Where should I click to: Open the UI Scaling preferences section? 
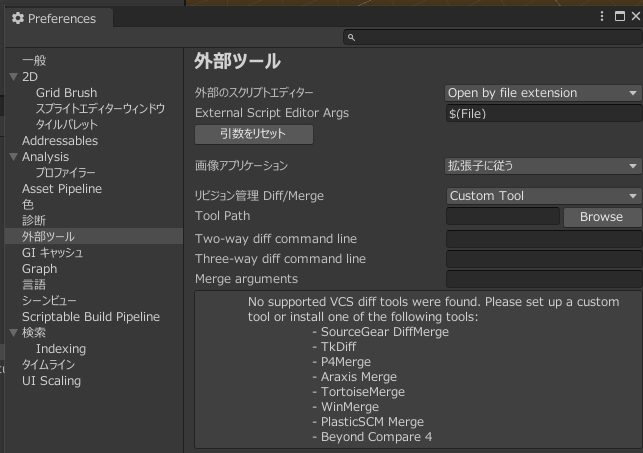click(x=51, y=381)
